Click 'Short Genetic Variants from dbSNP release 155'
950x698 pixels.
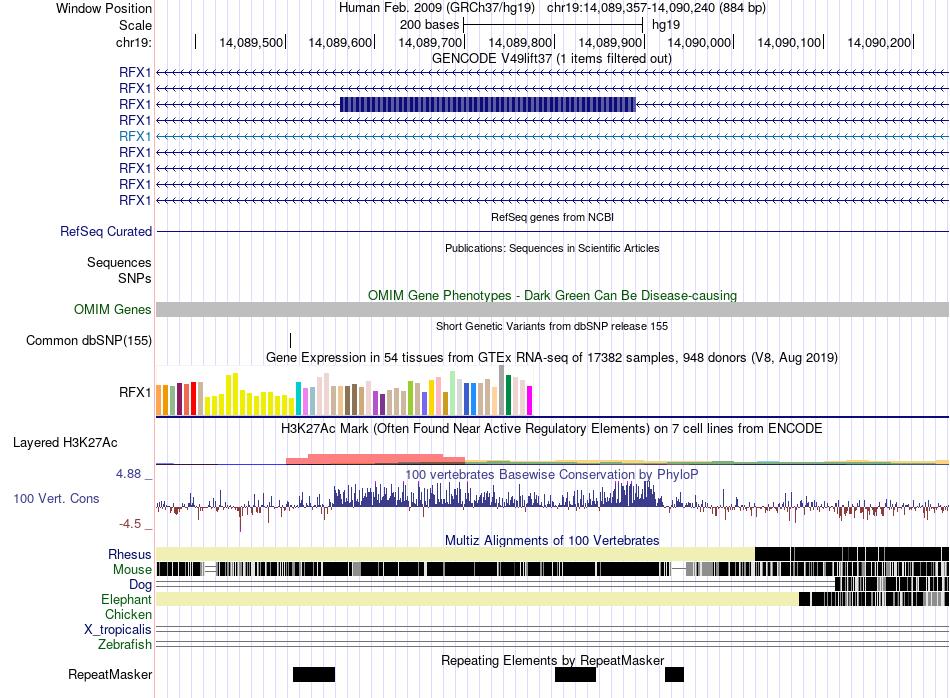click(552, 327)
